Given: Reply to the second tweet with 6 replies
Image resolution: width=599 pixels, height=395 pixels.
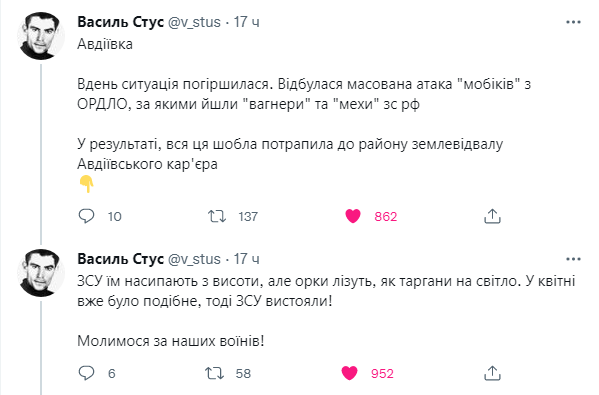Looking at the screenshot, I should tap(86, 373).
